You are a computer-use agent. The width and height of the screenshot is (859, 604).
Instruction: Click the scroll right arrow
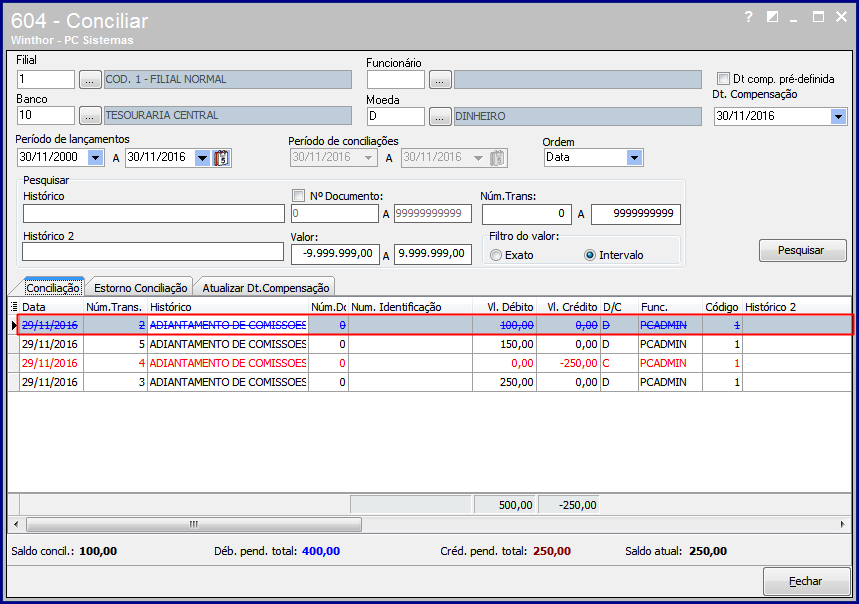coord(842,525)
